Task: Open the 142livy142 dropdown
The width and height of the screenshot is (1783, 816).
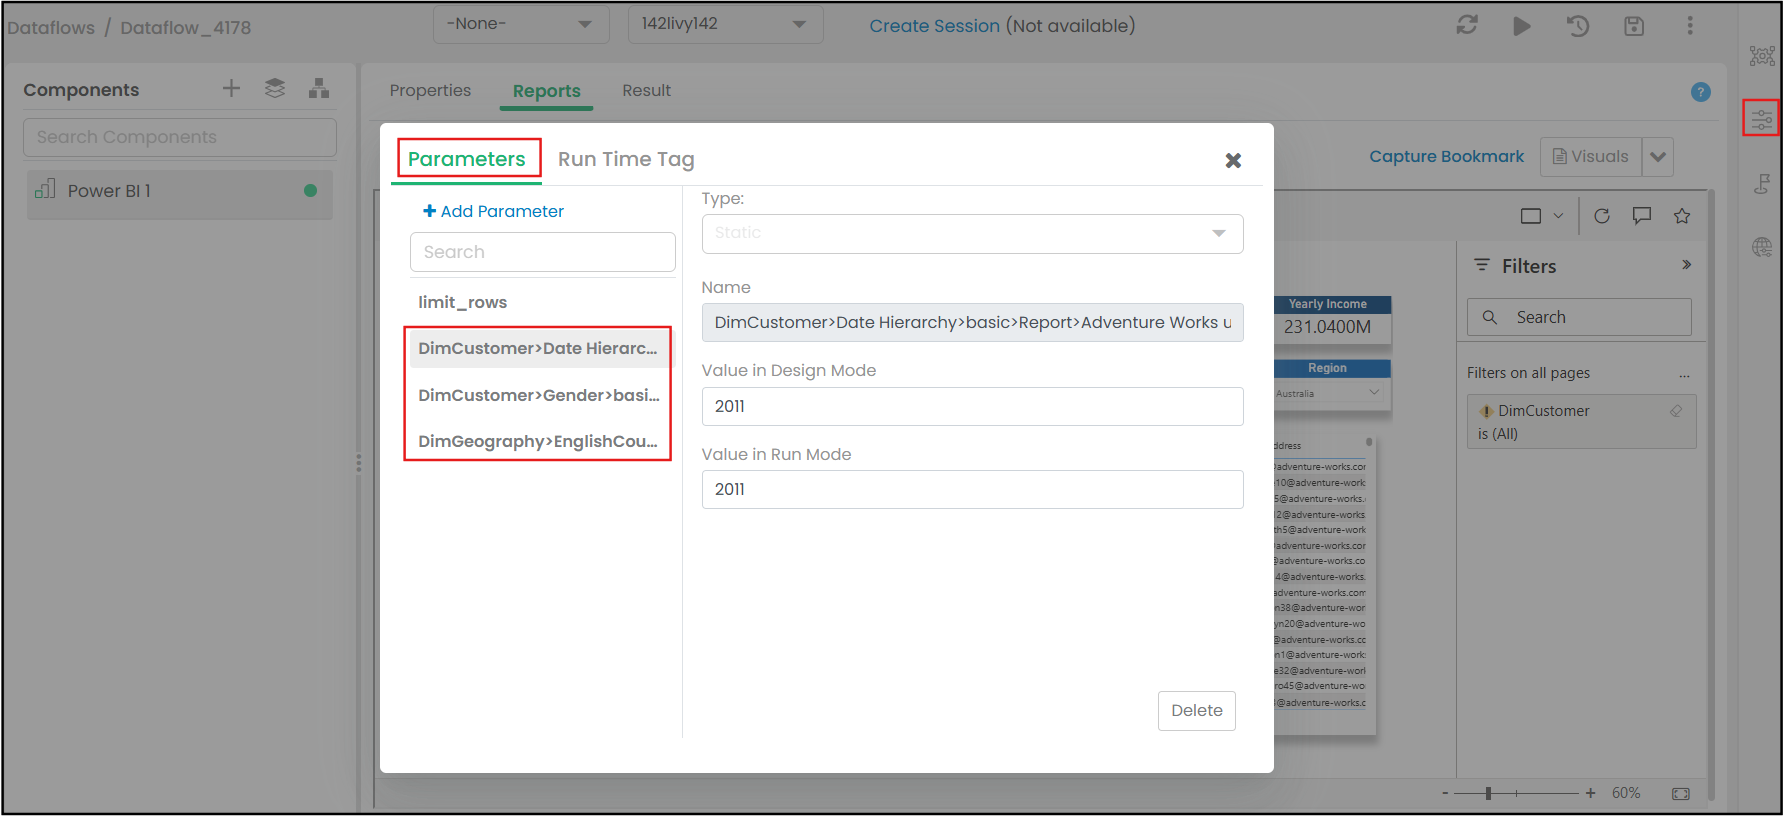Action: pyautogui.click(x=725, y=24)
